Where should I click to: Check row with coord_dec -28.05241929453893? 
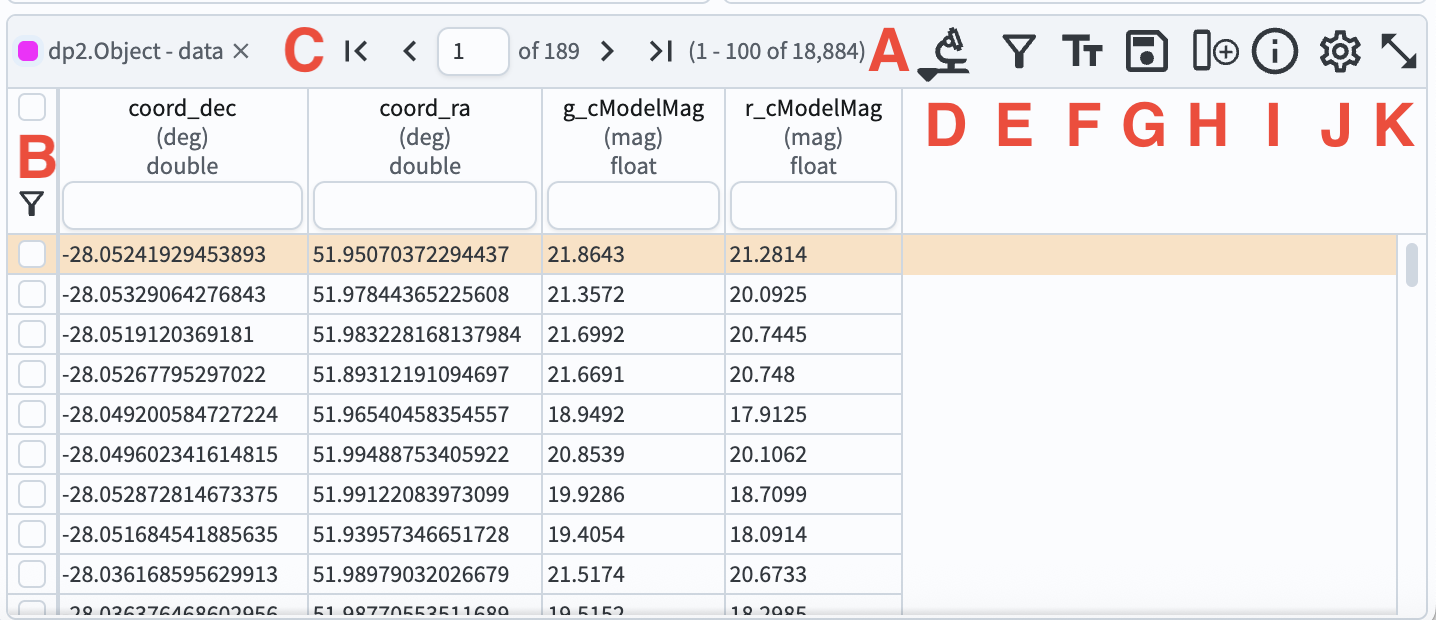32,255
